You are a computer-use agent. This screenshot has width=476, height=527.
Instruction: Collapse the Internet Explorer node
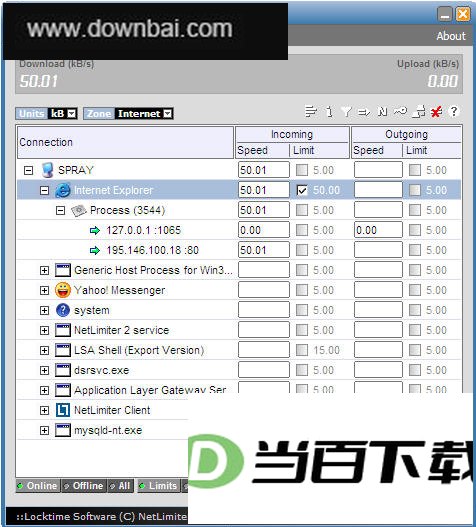click(x=44, y=191)
